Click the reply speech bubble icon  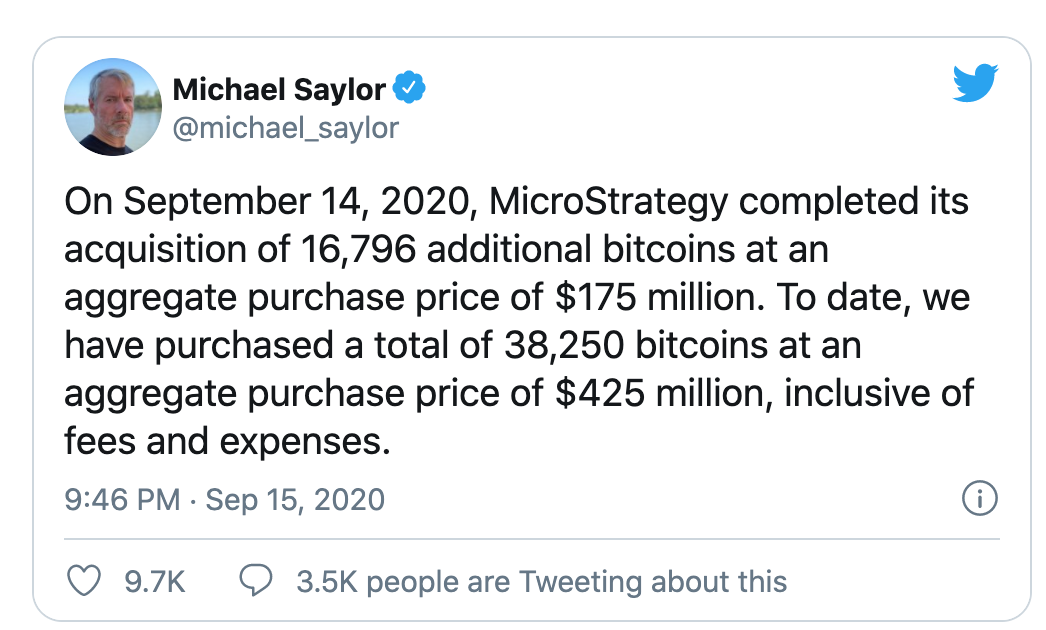click(x=256, y=581)
